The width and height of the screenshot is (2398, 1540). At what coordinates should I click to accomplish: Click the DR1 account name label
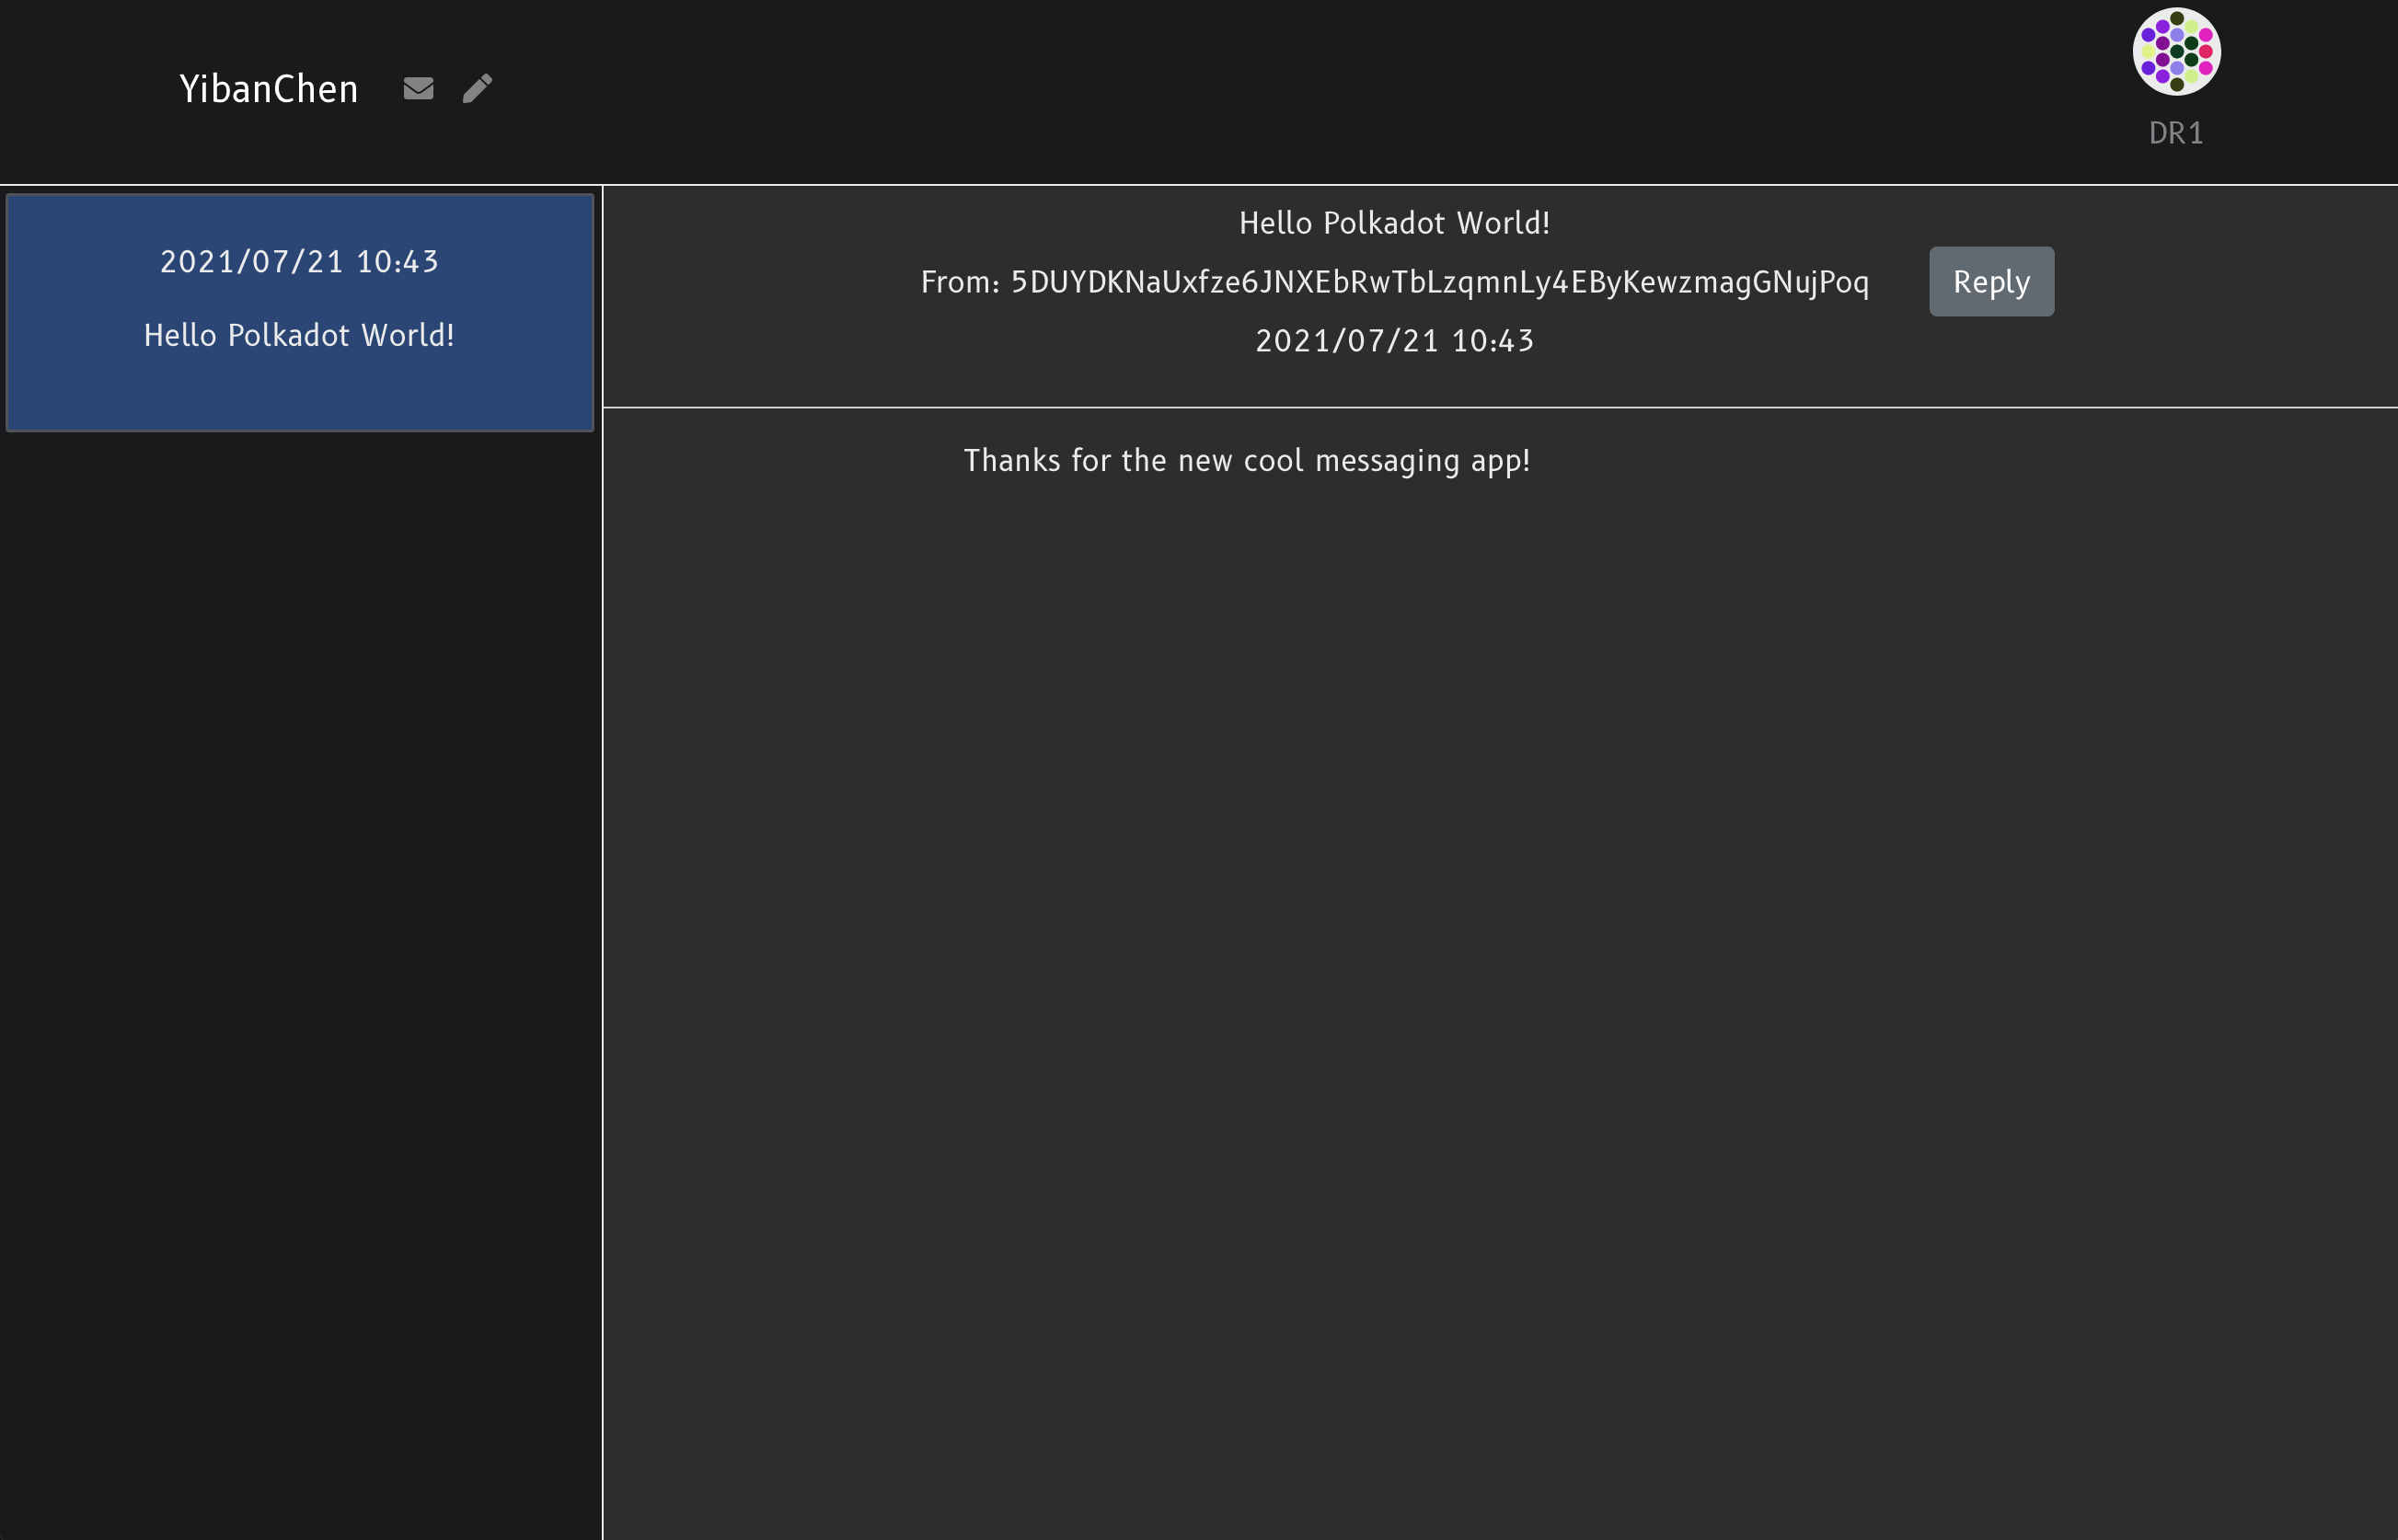[x=2176, y=133]
